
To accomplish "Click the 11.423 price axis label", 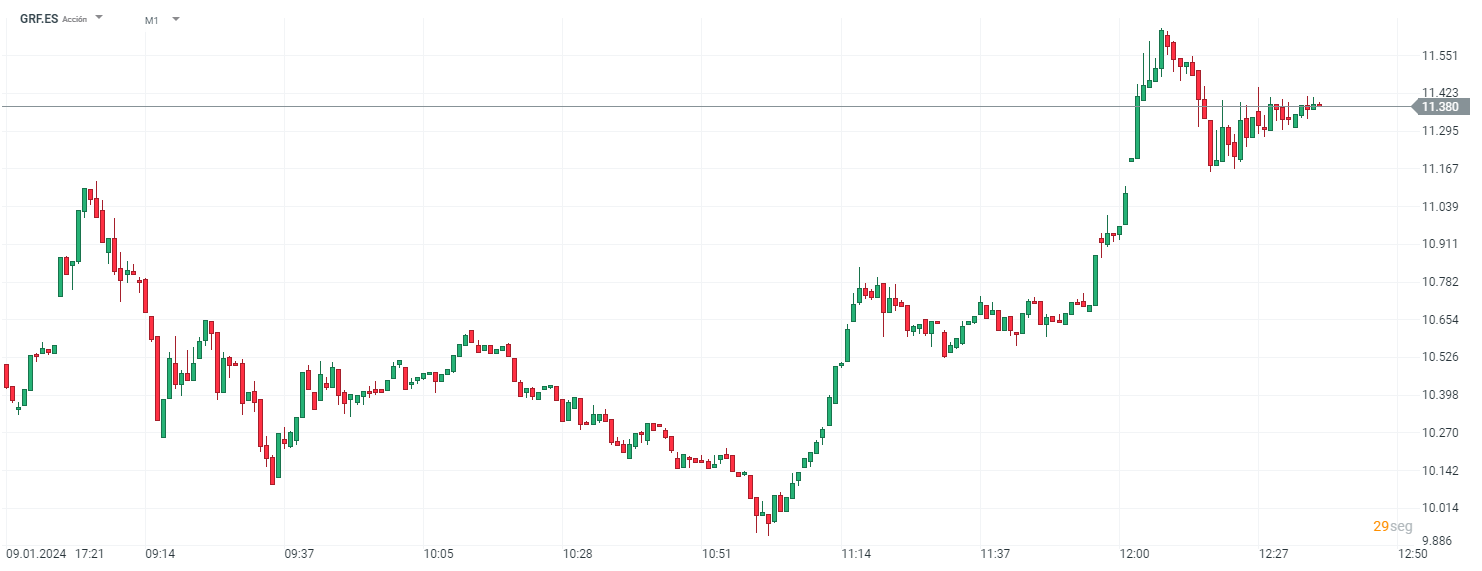I will tap(1439, 93).
